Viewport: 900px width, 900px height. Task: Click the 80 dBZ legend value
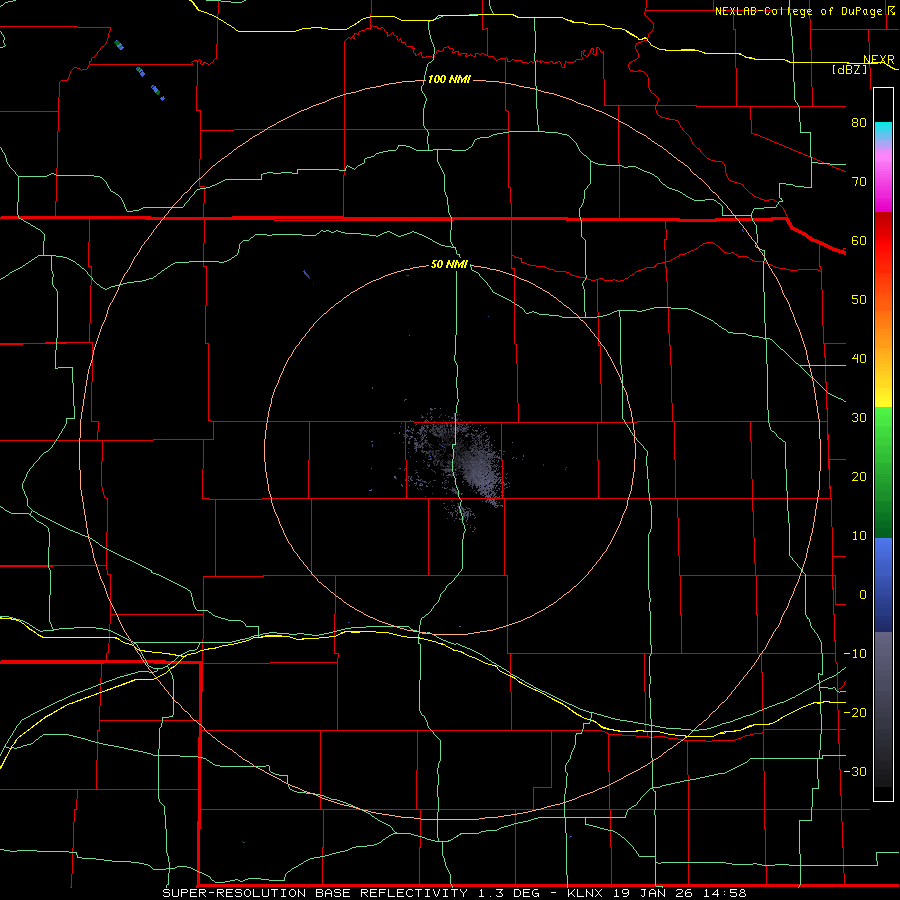click(x=859, y=123)
